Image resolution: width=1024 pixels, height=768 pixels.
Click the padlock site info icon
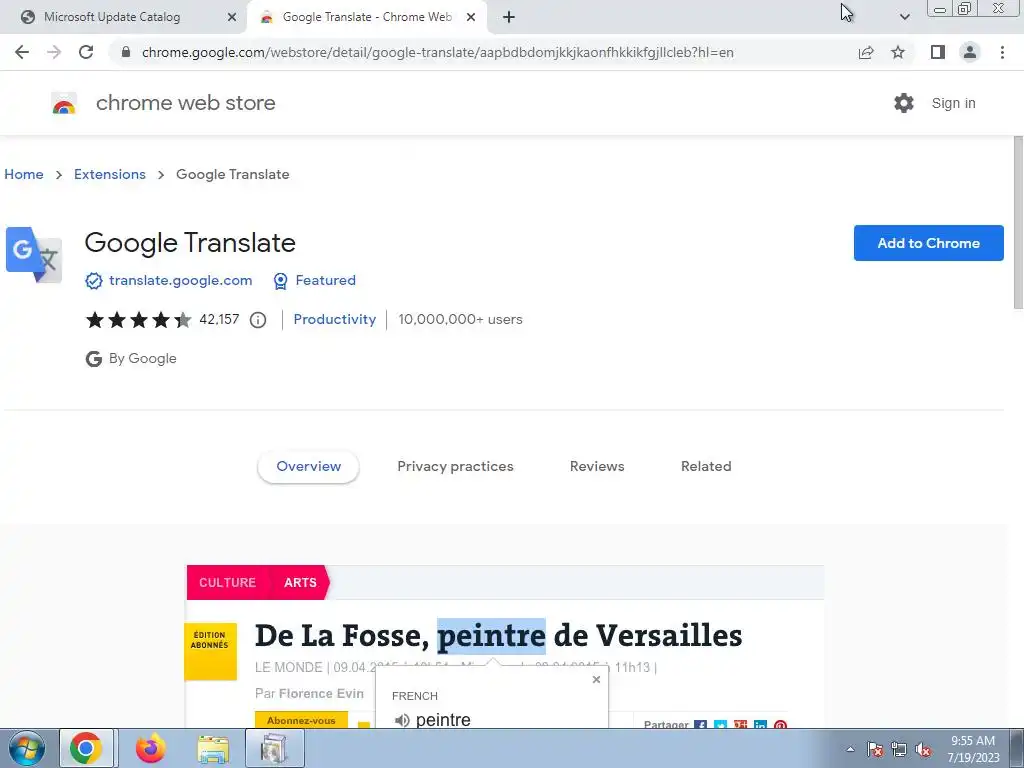(x=126, y=52)
